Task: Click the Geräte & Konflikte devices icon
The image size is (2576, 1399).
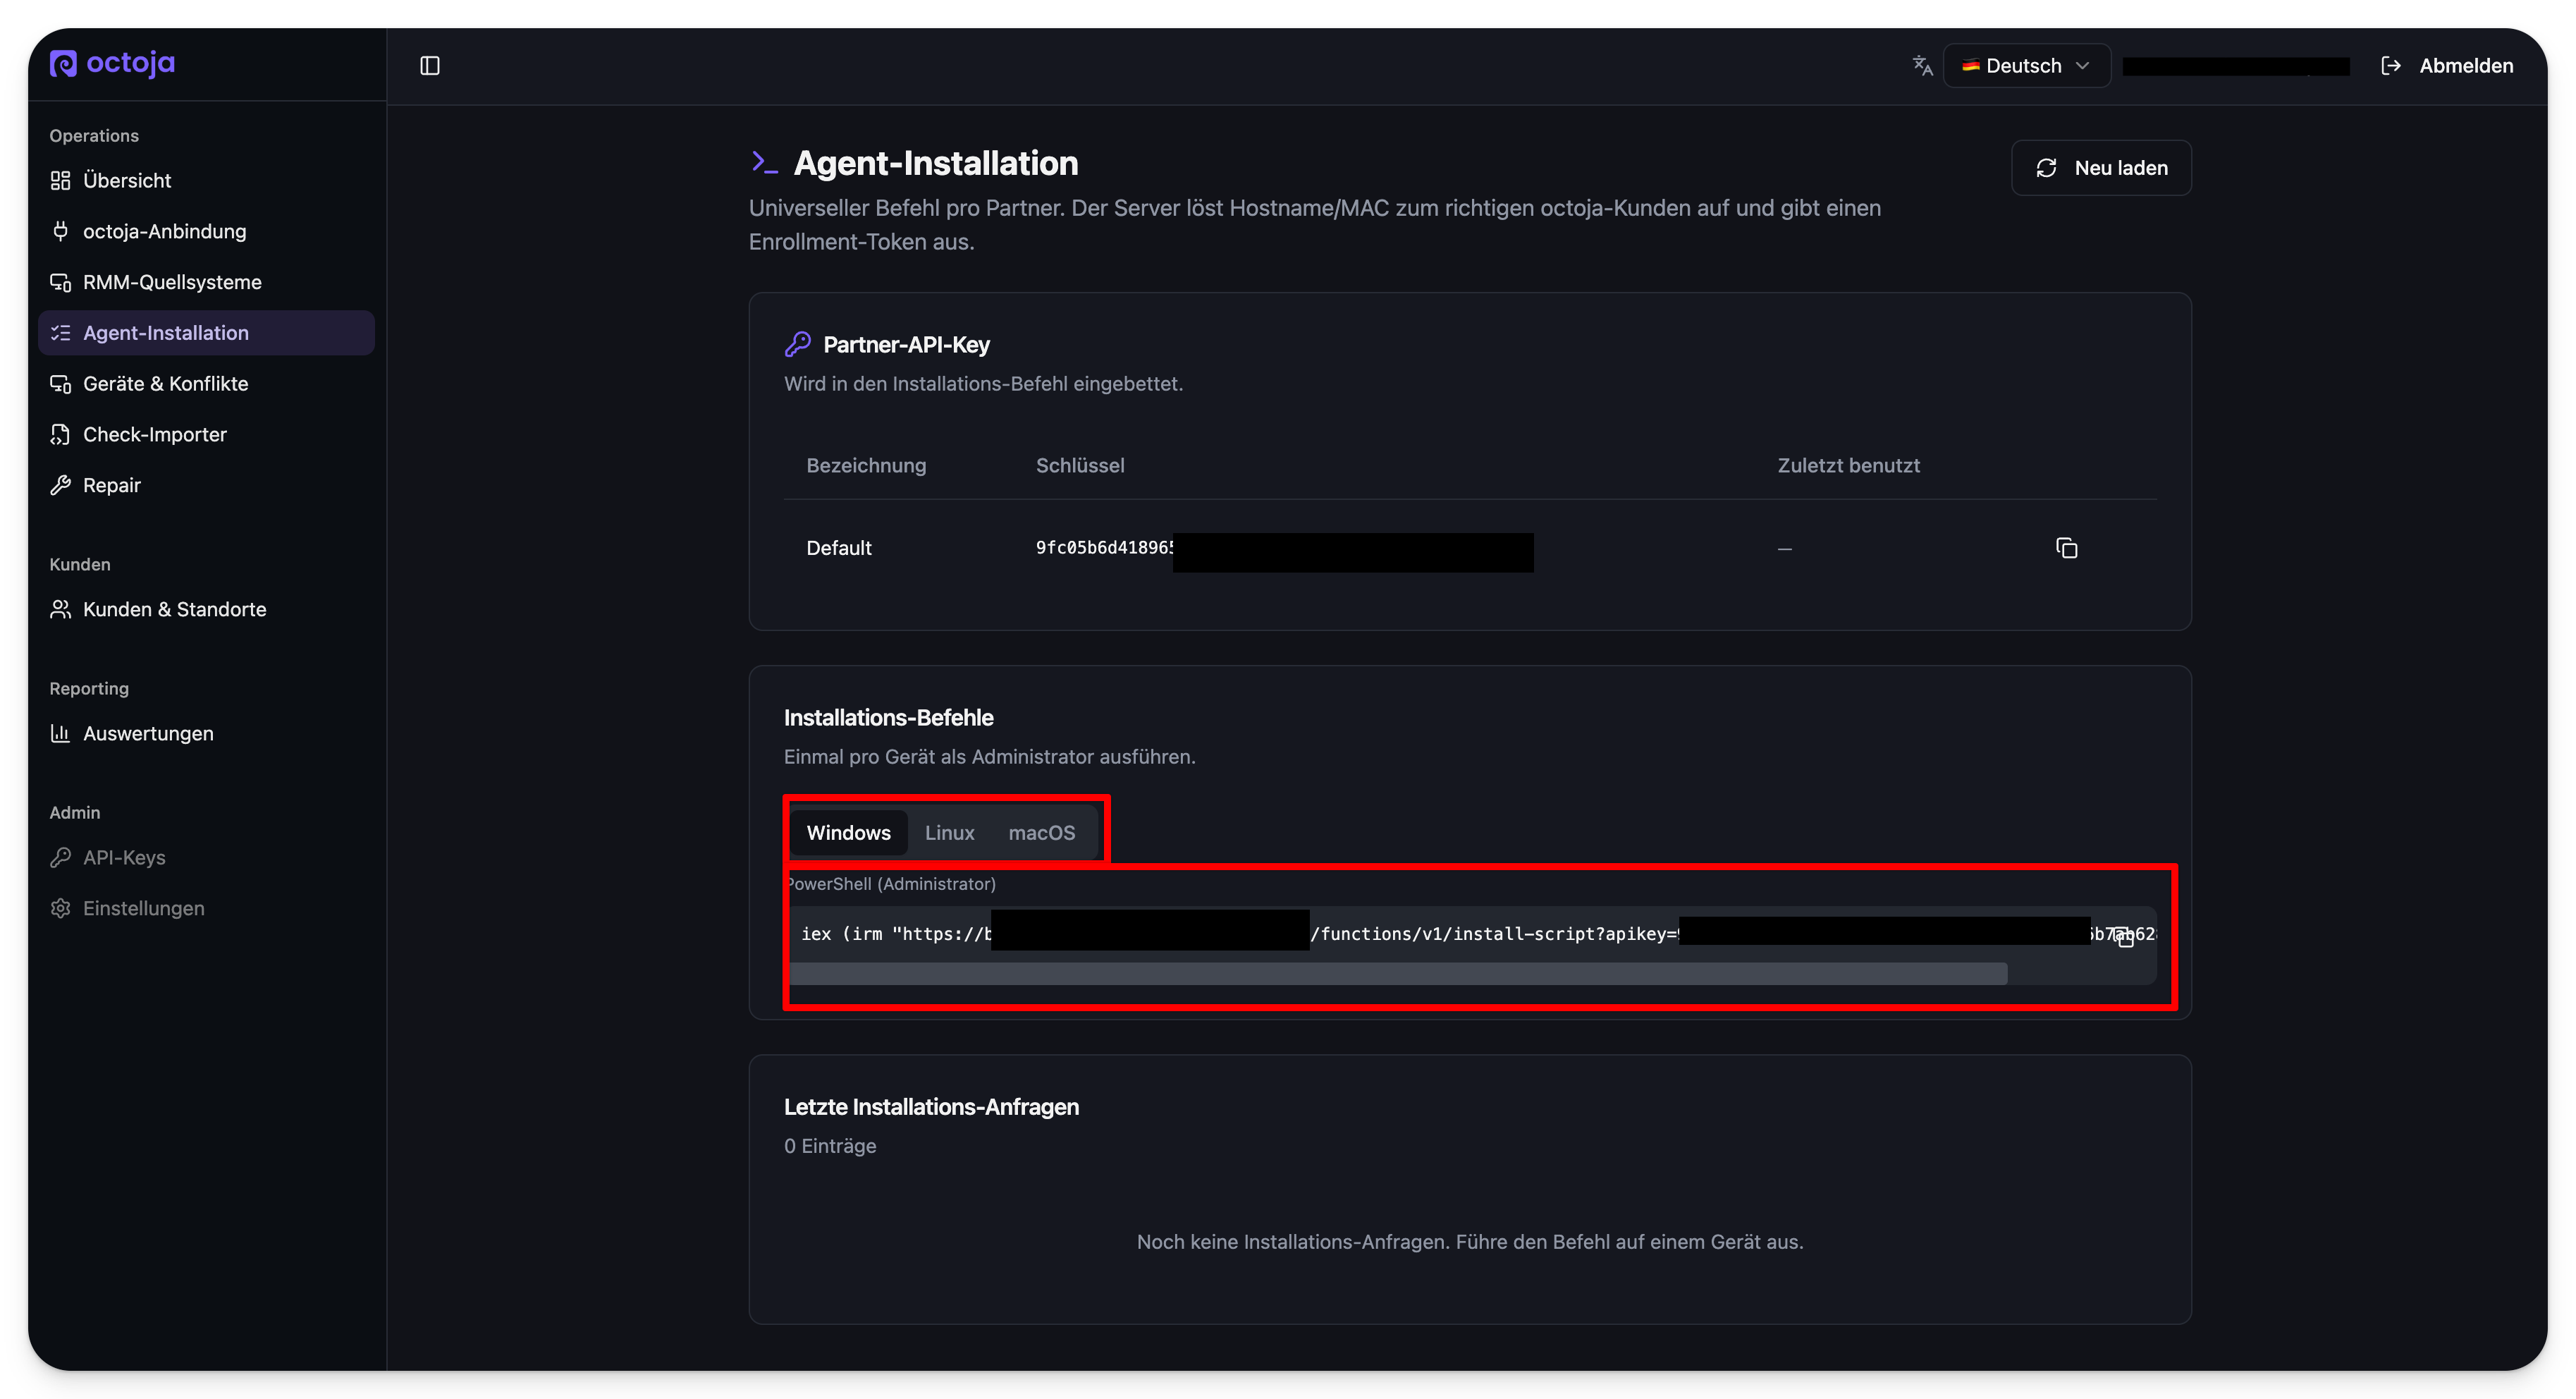Action: [x=60, y=385]
